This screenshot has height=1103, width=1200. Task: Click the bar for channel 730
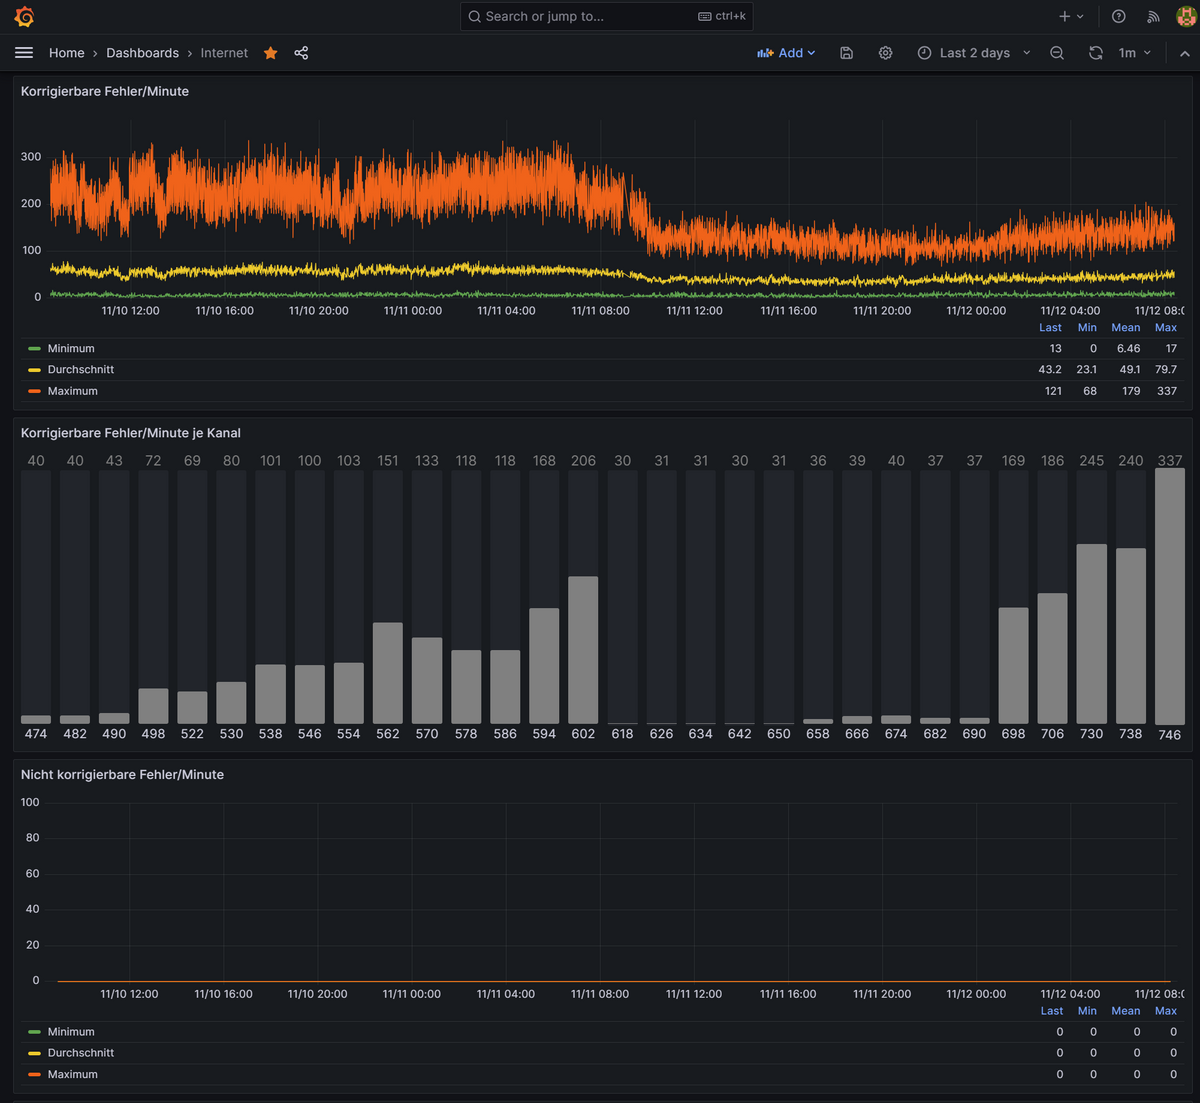[1092, 634]
